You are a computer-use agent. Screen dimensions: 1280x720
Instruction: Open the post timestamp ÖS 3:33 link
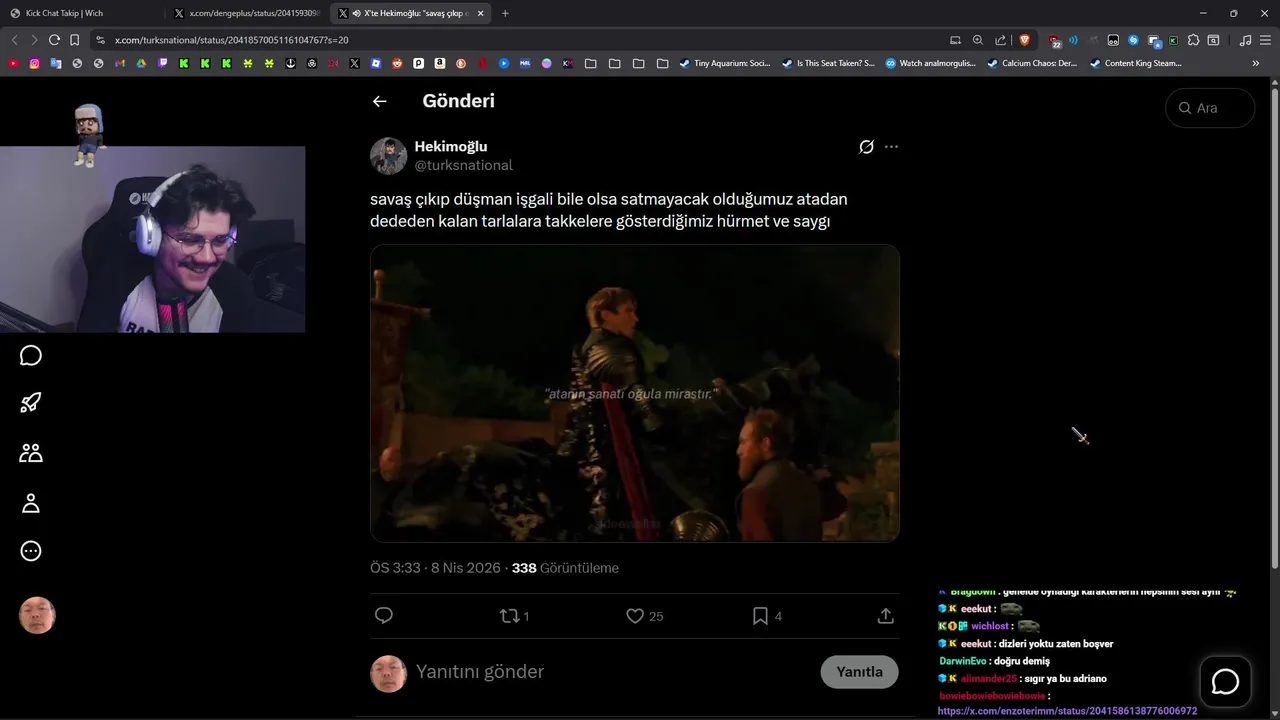click(435, 568)
